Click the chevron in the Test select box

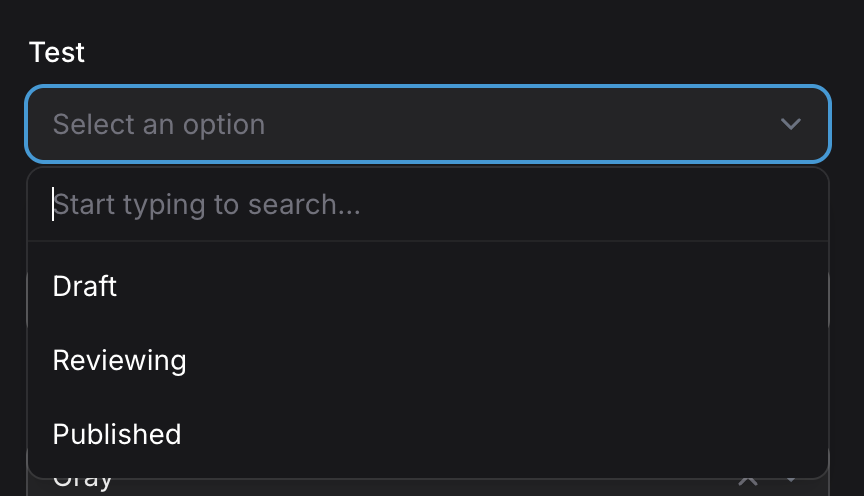click(x=790, y=124)
